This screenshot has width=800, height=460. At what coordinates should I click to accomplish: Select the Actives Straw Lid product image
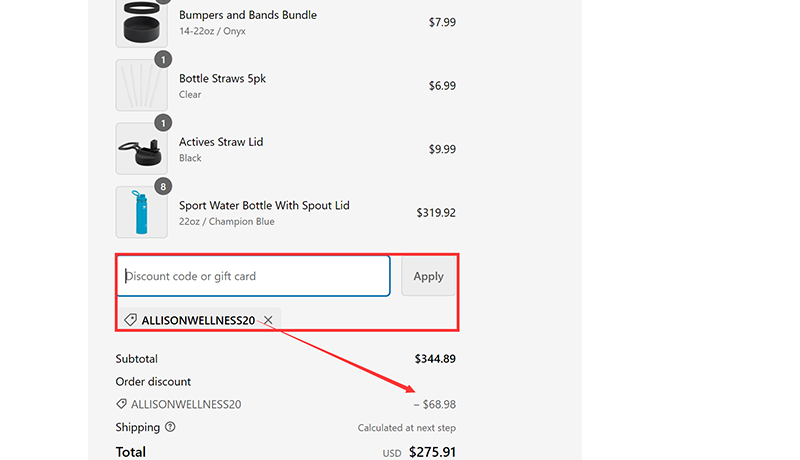tap(141, 149)
